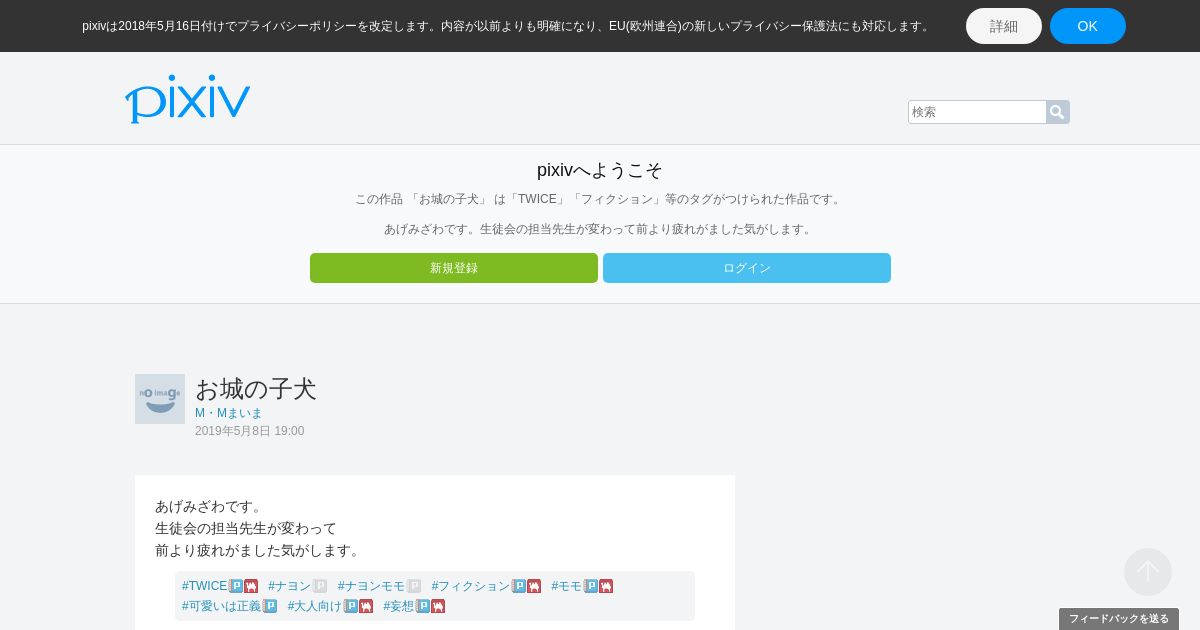Open the red camel icon next to #TWICE

[x=251, y=586]
